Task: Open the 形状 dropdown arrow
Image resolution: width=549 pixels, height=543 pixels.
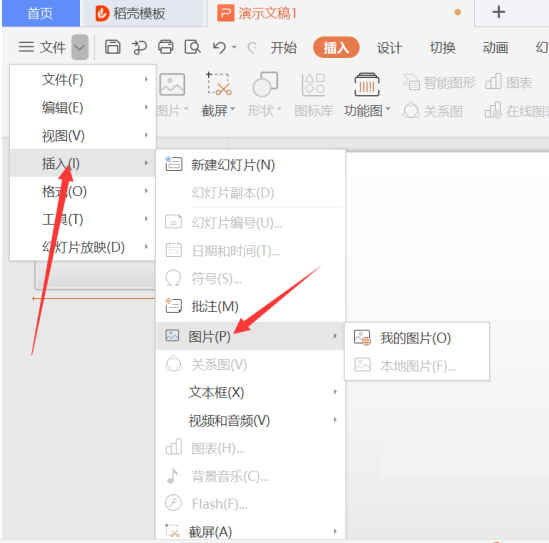Action: 279,109
